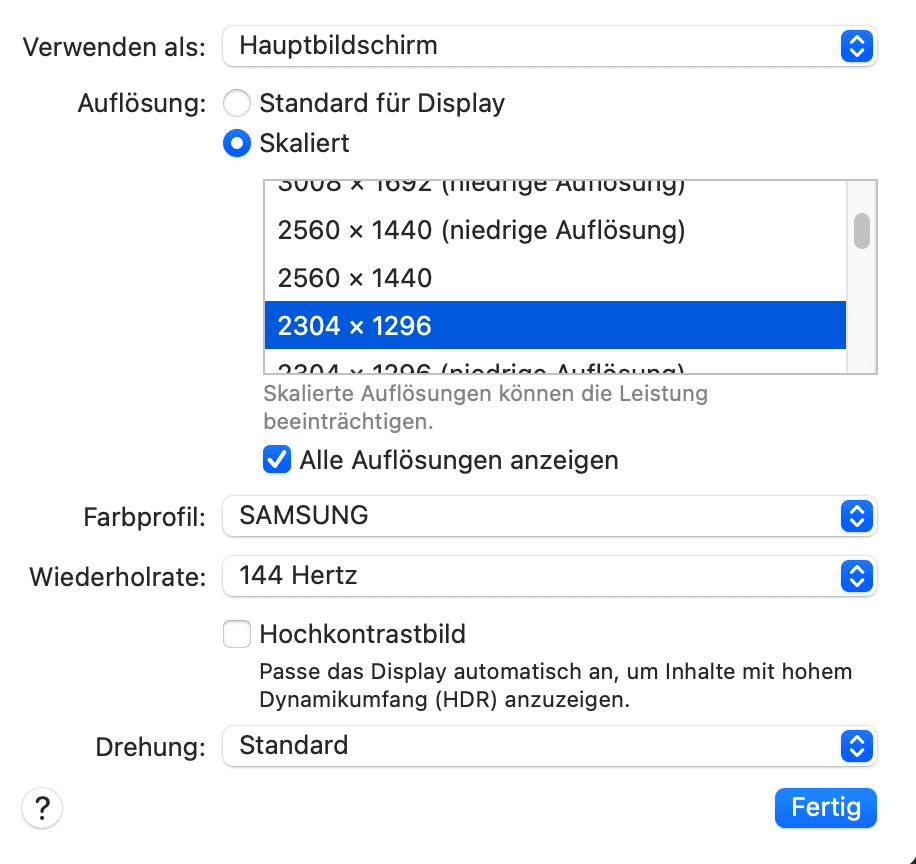Choose 2560 × 1440 resolution

coord(555,278)
